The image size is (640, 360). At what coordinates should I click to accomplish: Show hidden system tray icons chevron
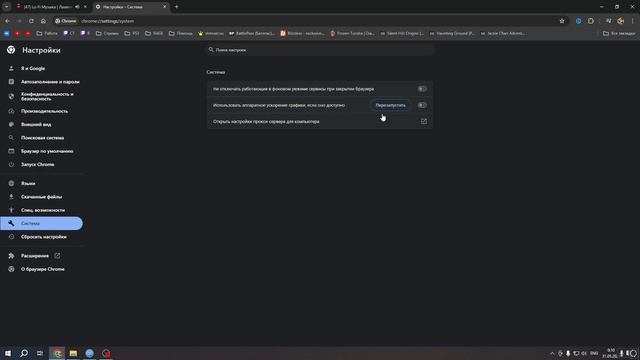click(x=552, y=353)
